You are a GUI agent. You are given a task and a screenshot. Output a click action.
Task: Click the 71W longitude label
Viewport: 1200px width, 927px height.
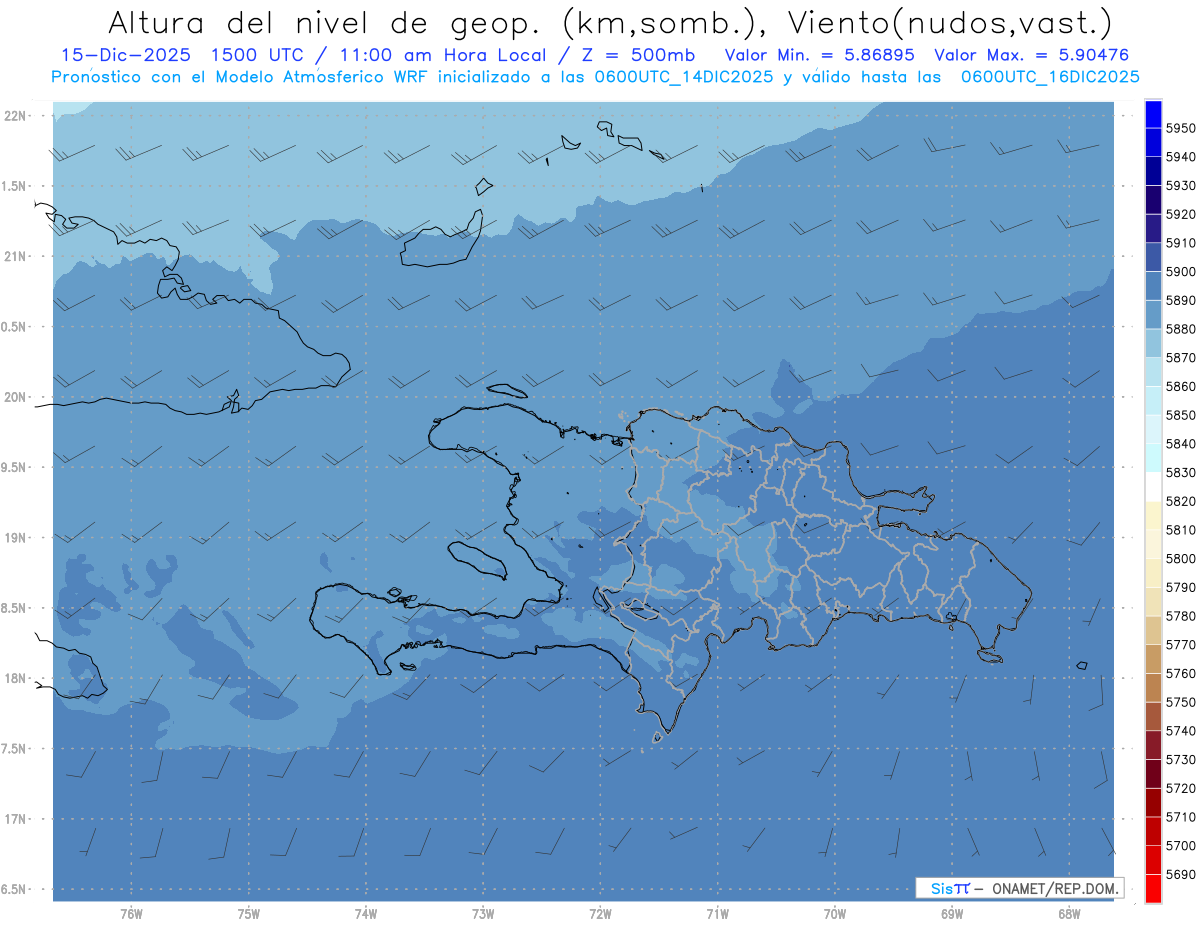(x=717, y=914)
